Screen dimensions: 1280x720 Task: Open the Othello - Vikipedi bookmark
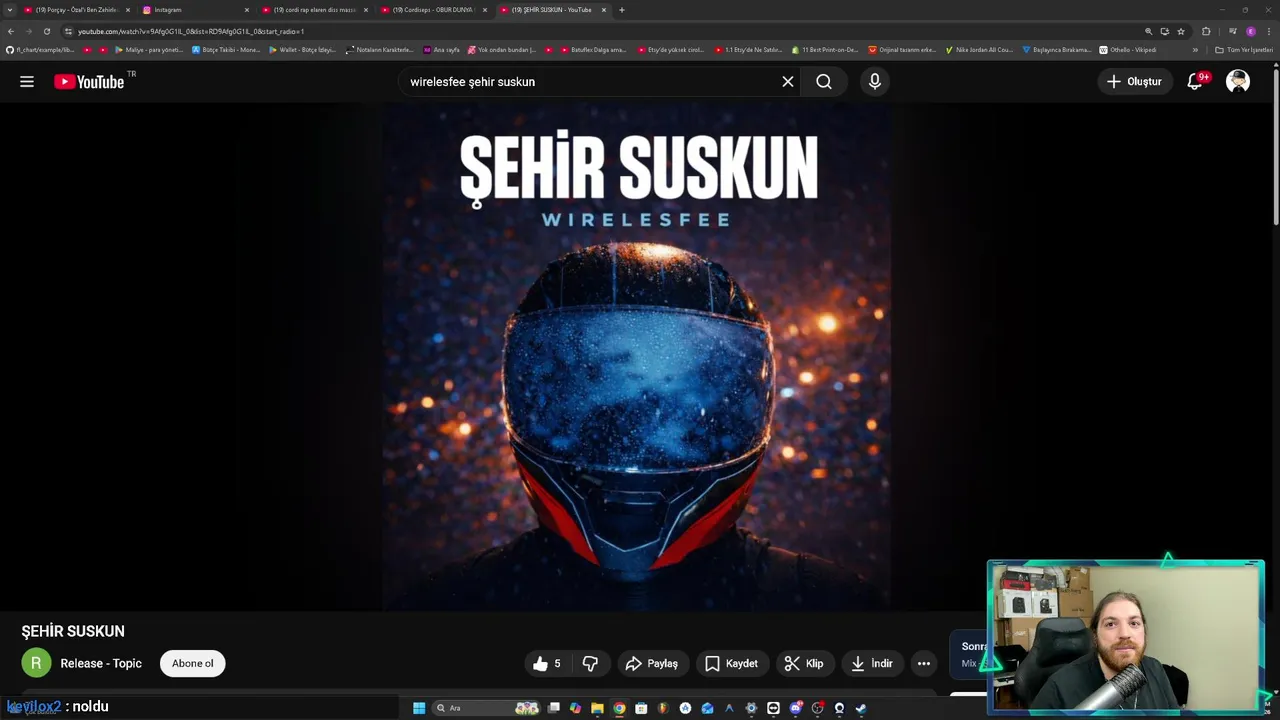[1128, 50]
